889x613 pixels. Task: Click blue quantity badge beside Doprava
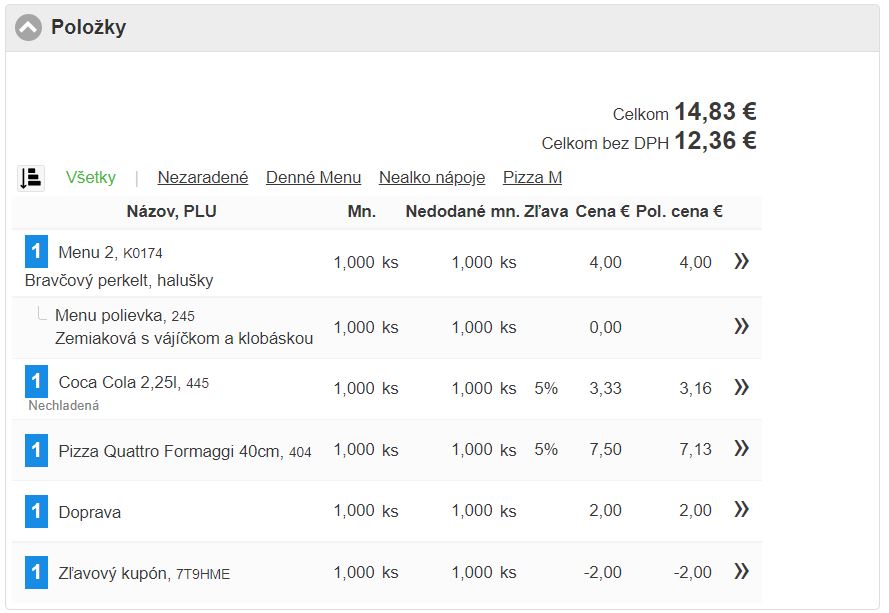coord(36,512)
